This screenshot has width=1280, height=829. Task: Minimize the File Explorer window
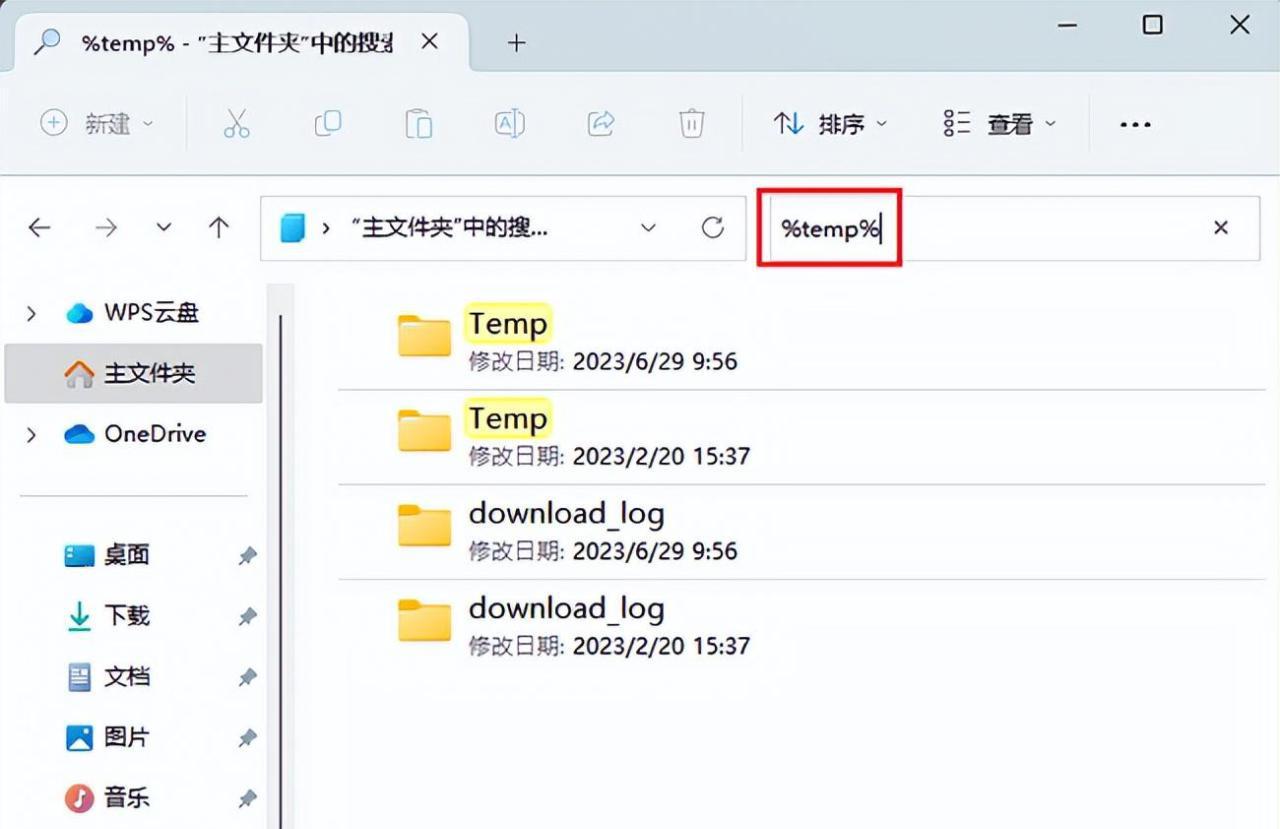1068,25
